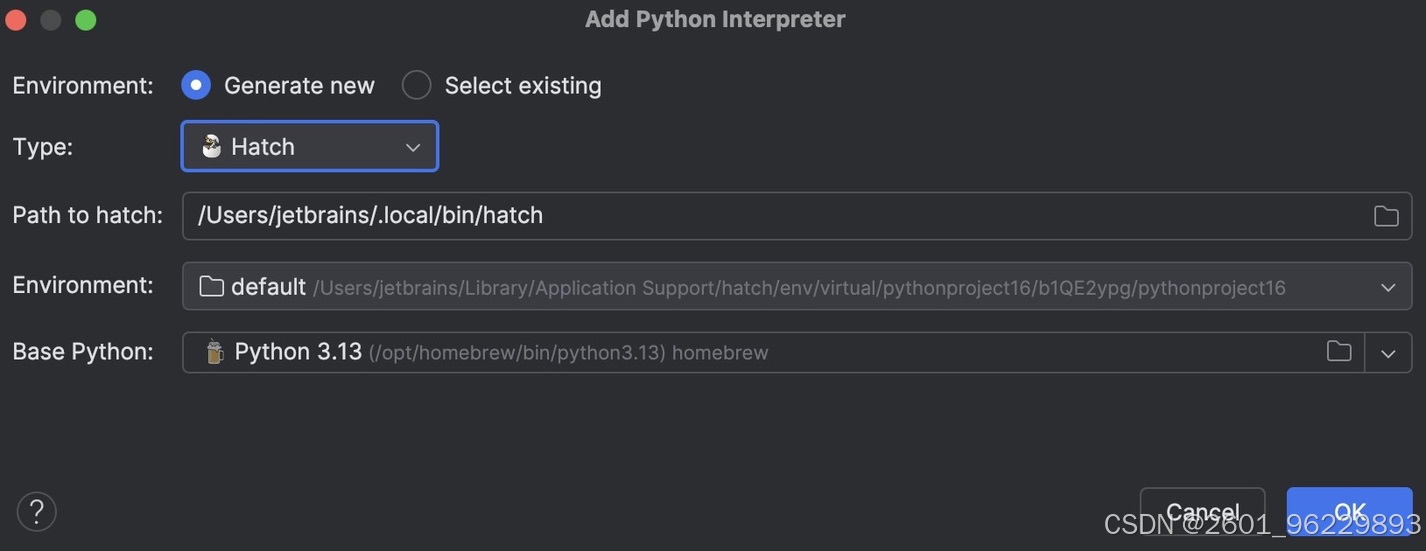Expand the hatch Environment dropdown arrow

tap(1388, 287)
